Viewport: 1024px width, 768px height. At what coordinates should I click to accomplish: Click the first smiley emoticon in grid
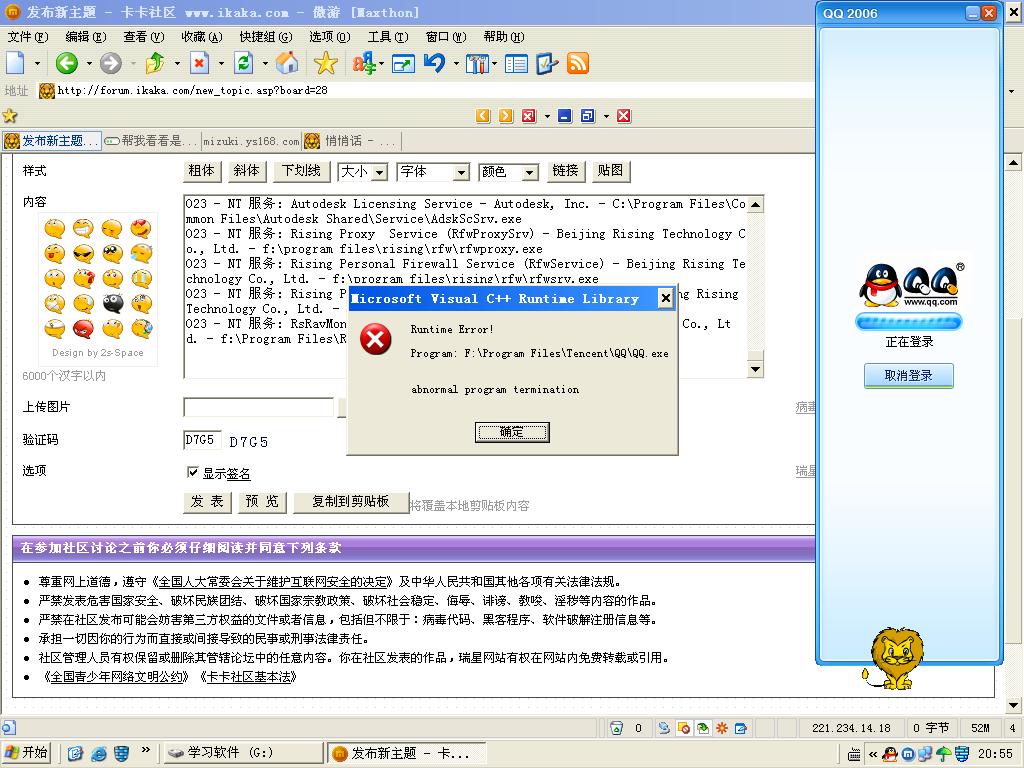[x=54, y=228]
